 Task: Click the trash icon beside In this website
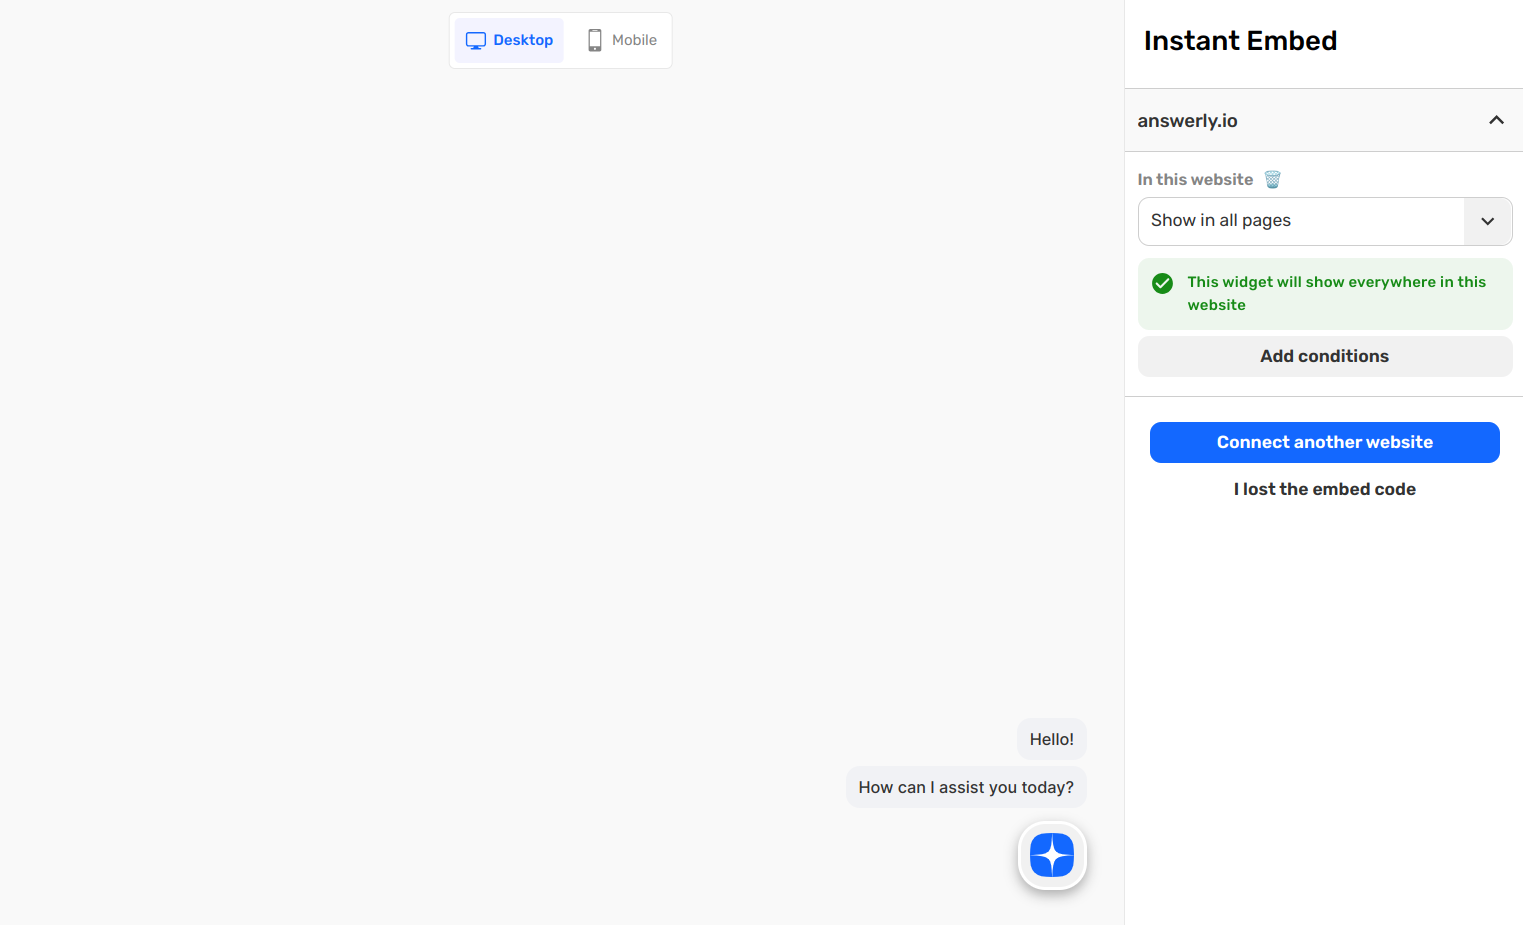(x=1272, y=180)
